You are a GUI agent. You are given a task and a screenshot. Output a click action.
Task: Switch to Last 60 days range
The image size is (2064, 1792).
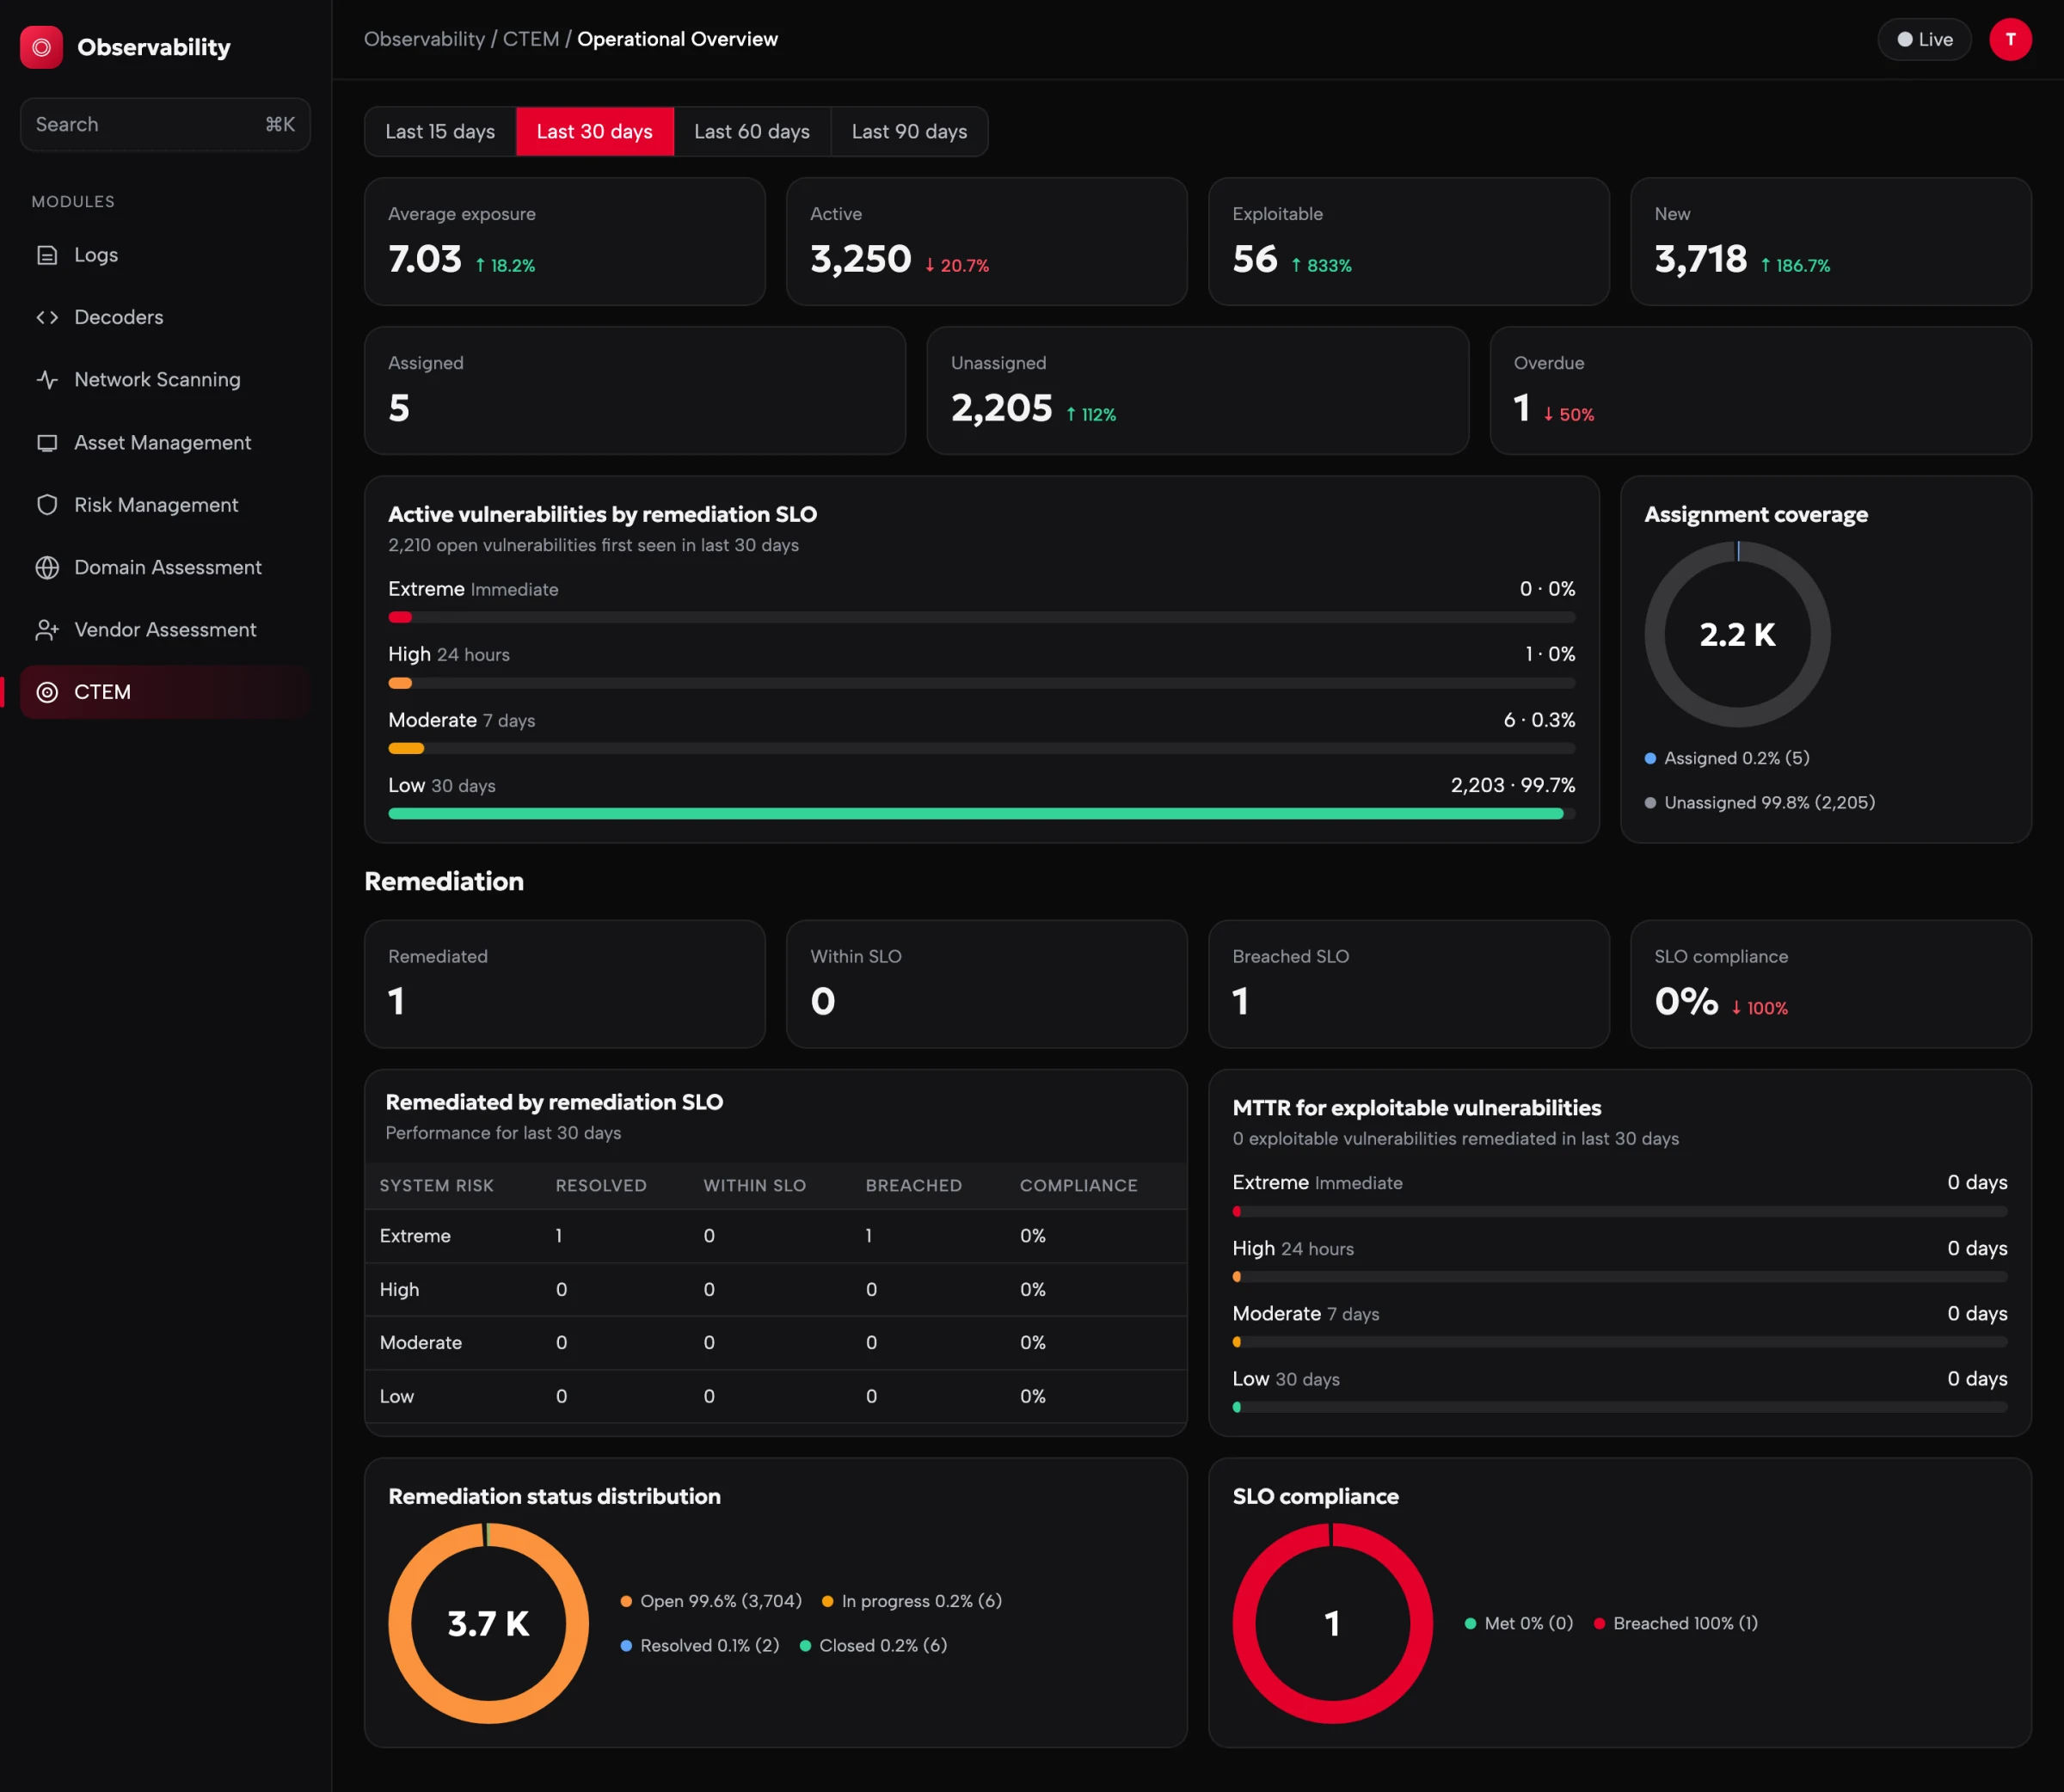click(752, 132)
